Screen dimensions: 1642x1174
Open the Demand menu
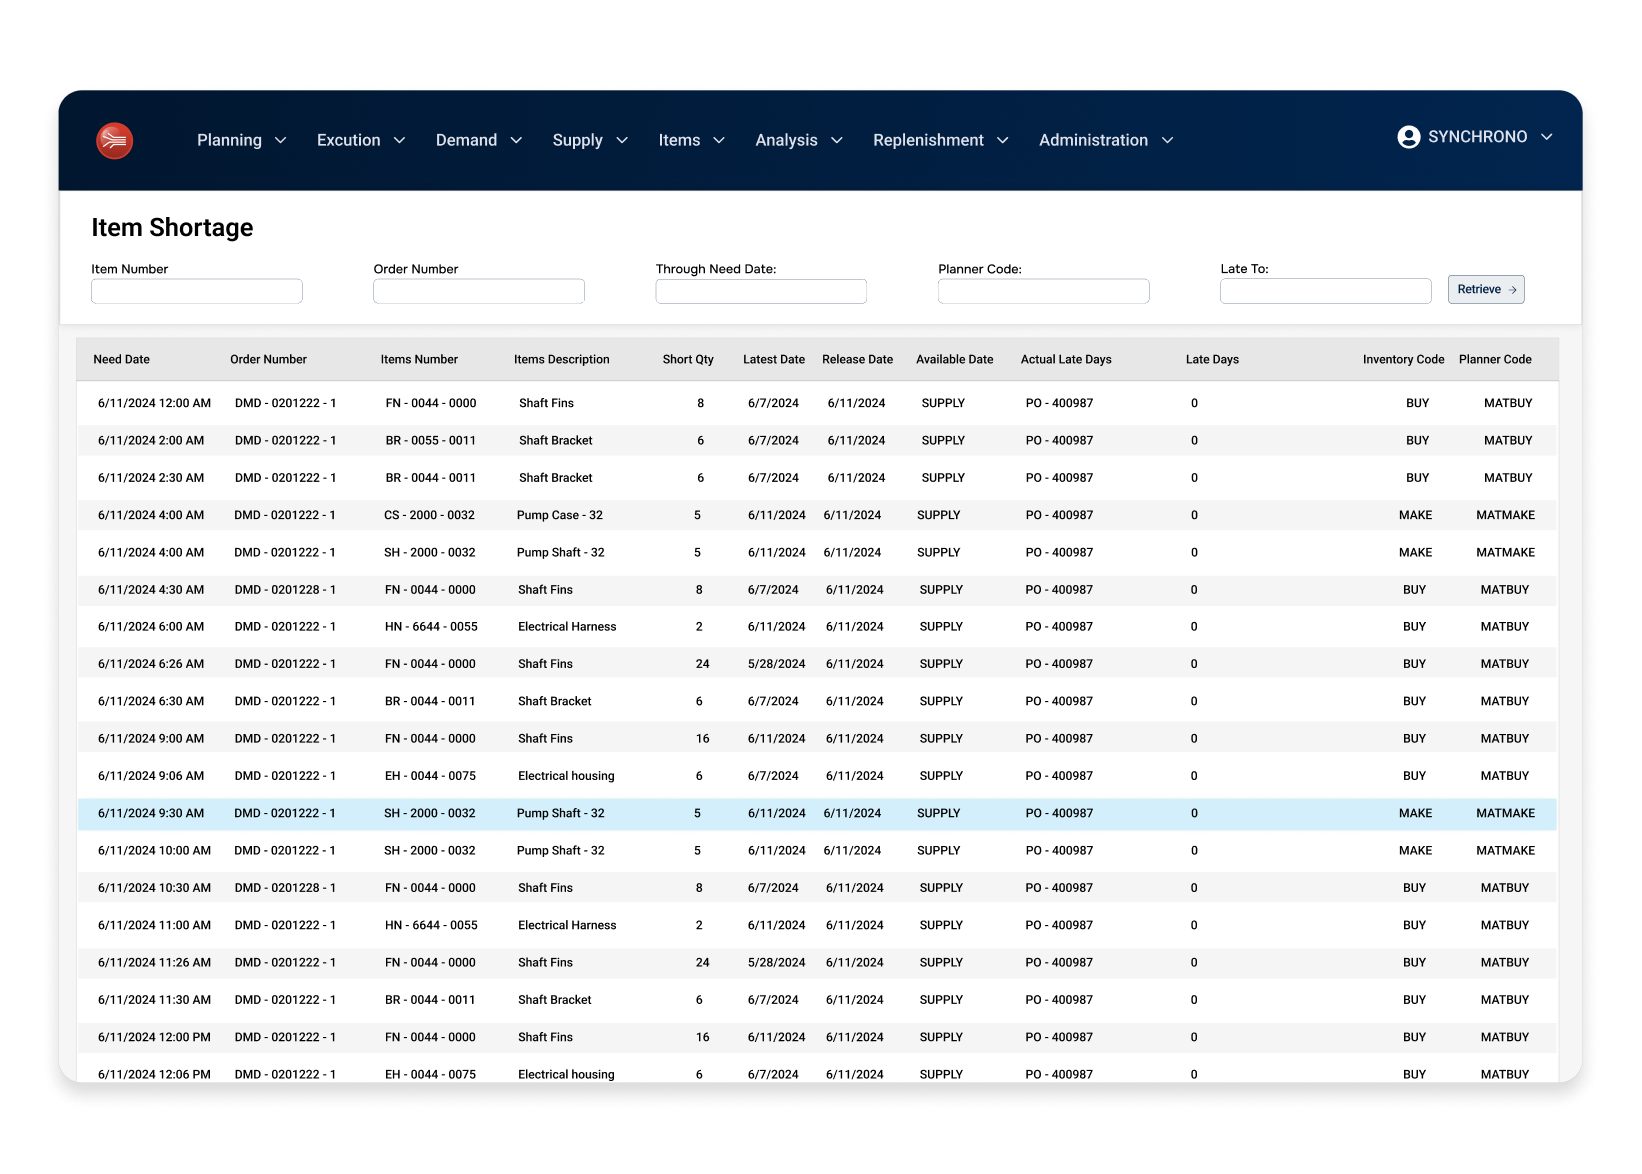click(x=466, y=141)
